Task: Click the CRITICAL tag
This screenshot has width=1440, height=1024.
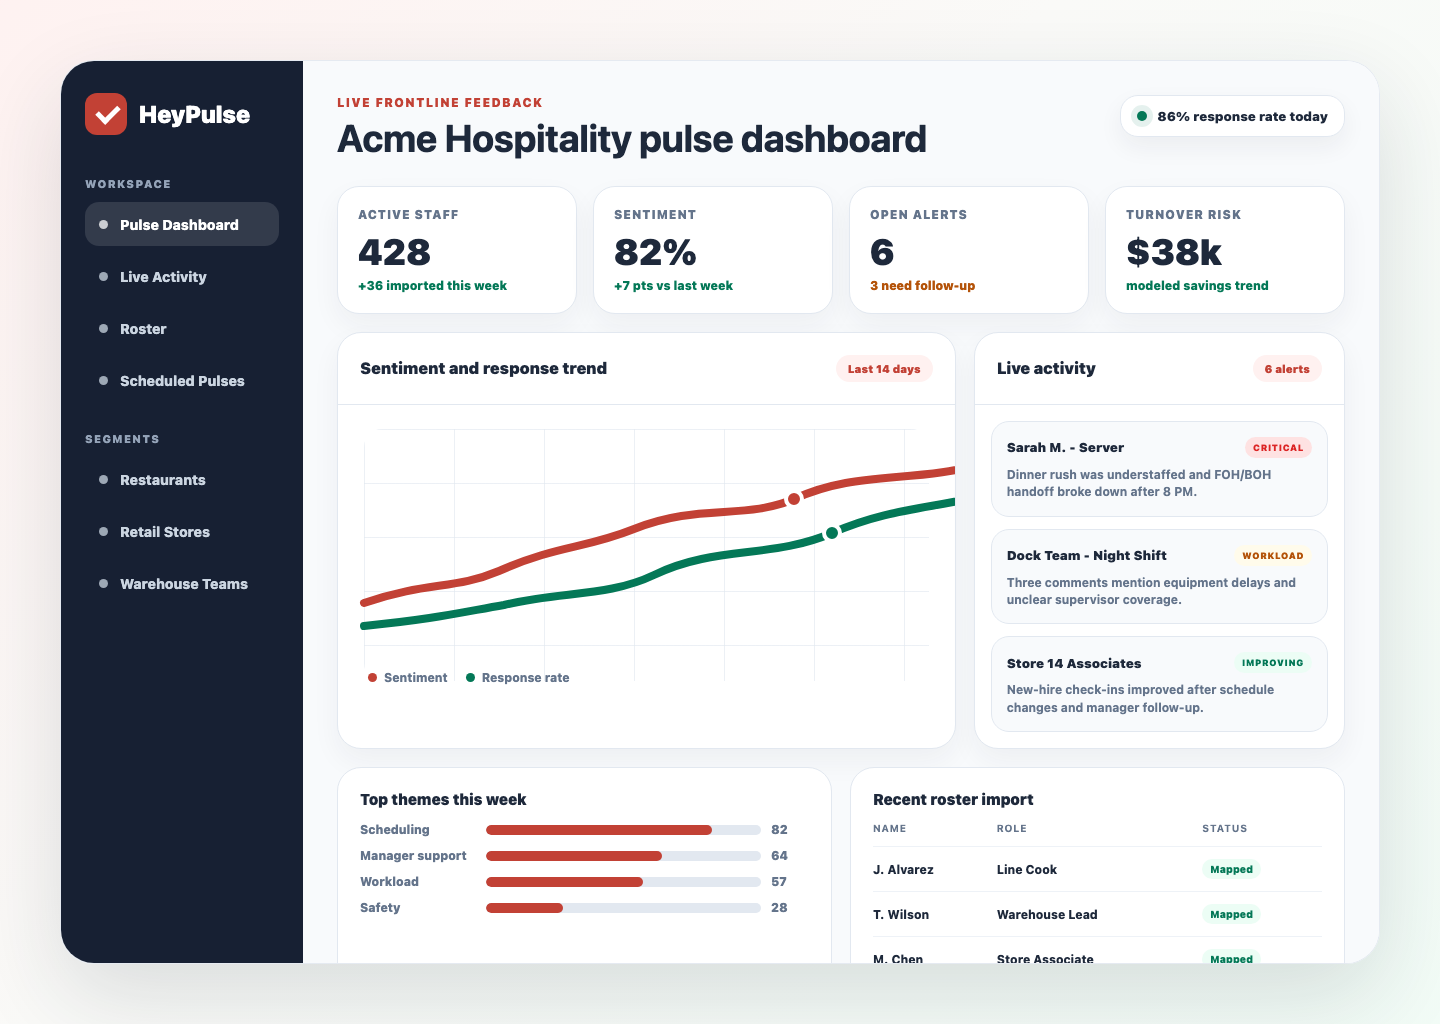Action: [x=1278, y=448]
